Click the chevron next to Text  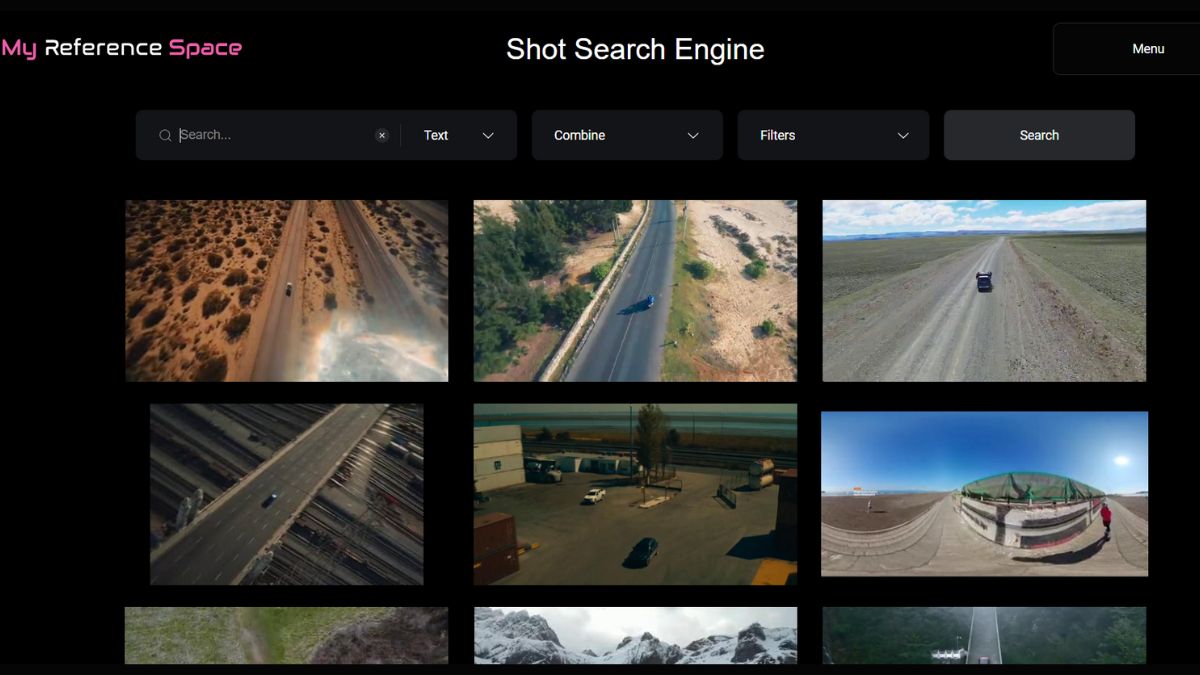(x=489, y=135)
